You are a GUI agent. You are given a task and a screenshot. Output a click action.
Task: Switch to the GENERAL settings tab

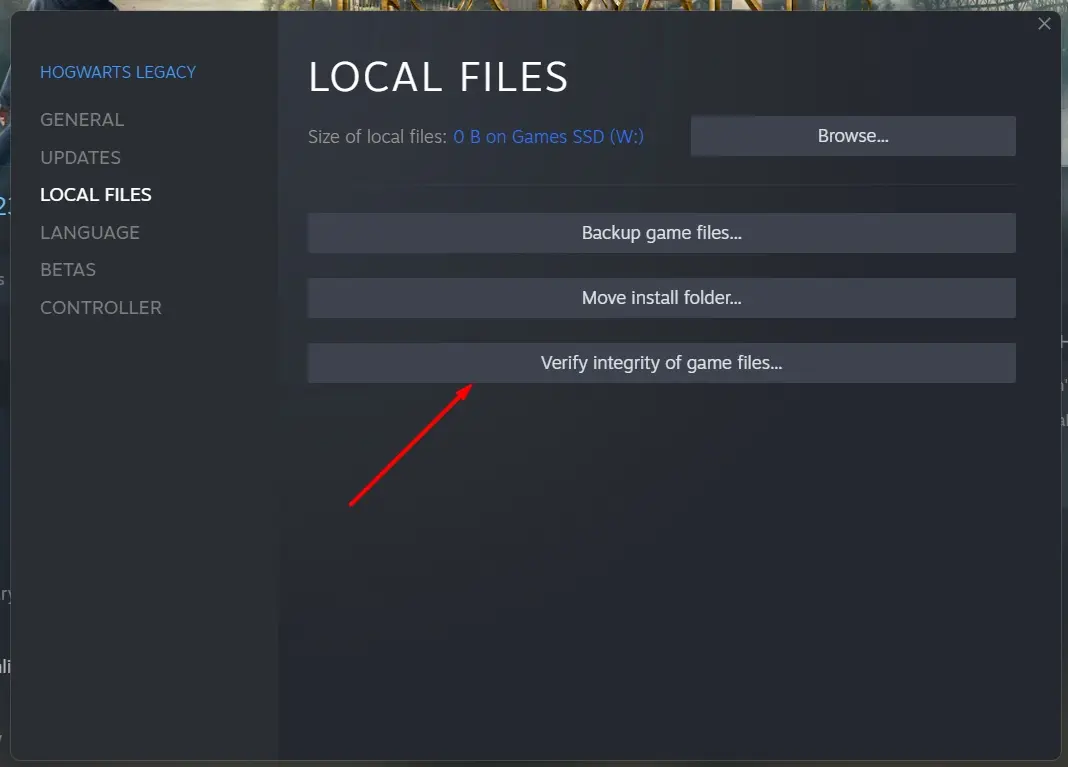pos(82,119)
